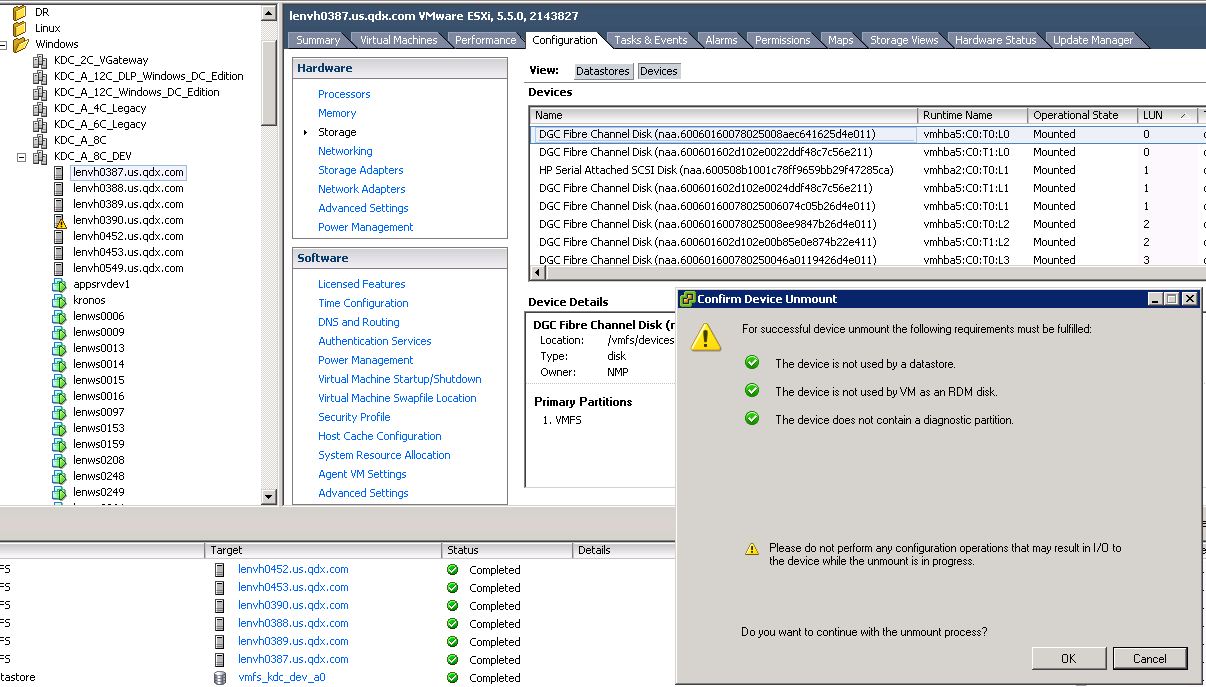Open the Virtual Machines tab
Screen dimensions: 1206x687
click(x=399, y=40)
